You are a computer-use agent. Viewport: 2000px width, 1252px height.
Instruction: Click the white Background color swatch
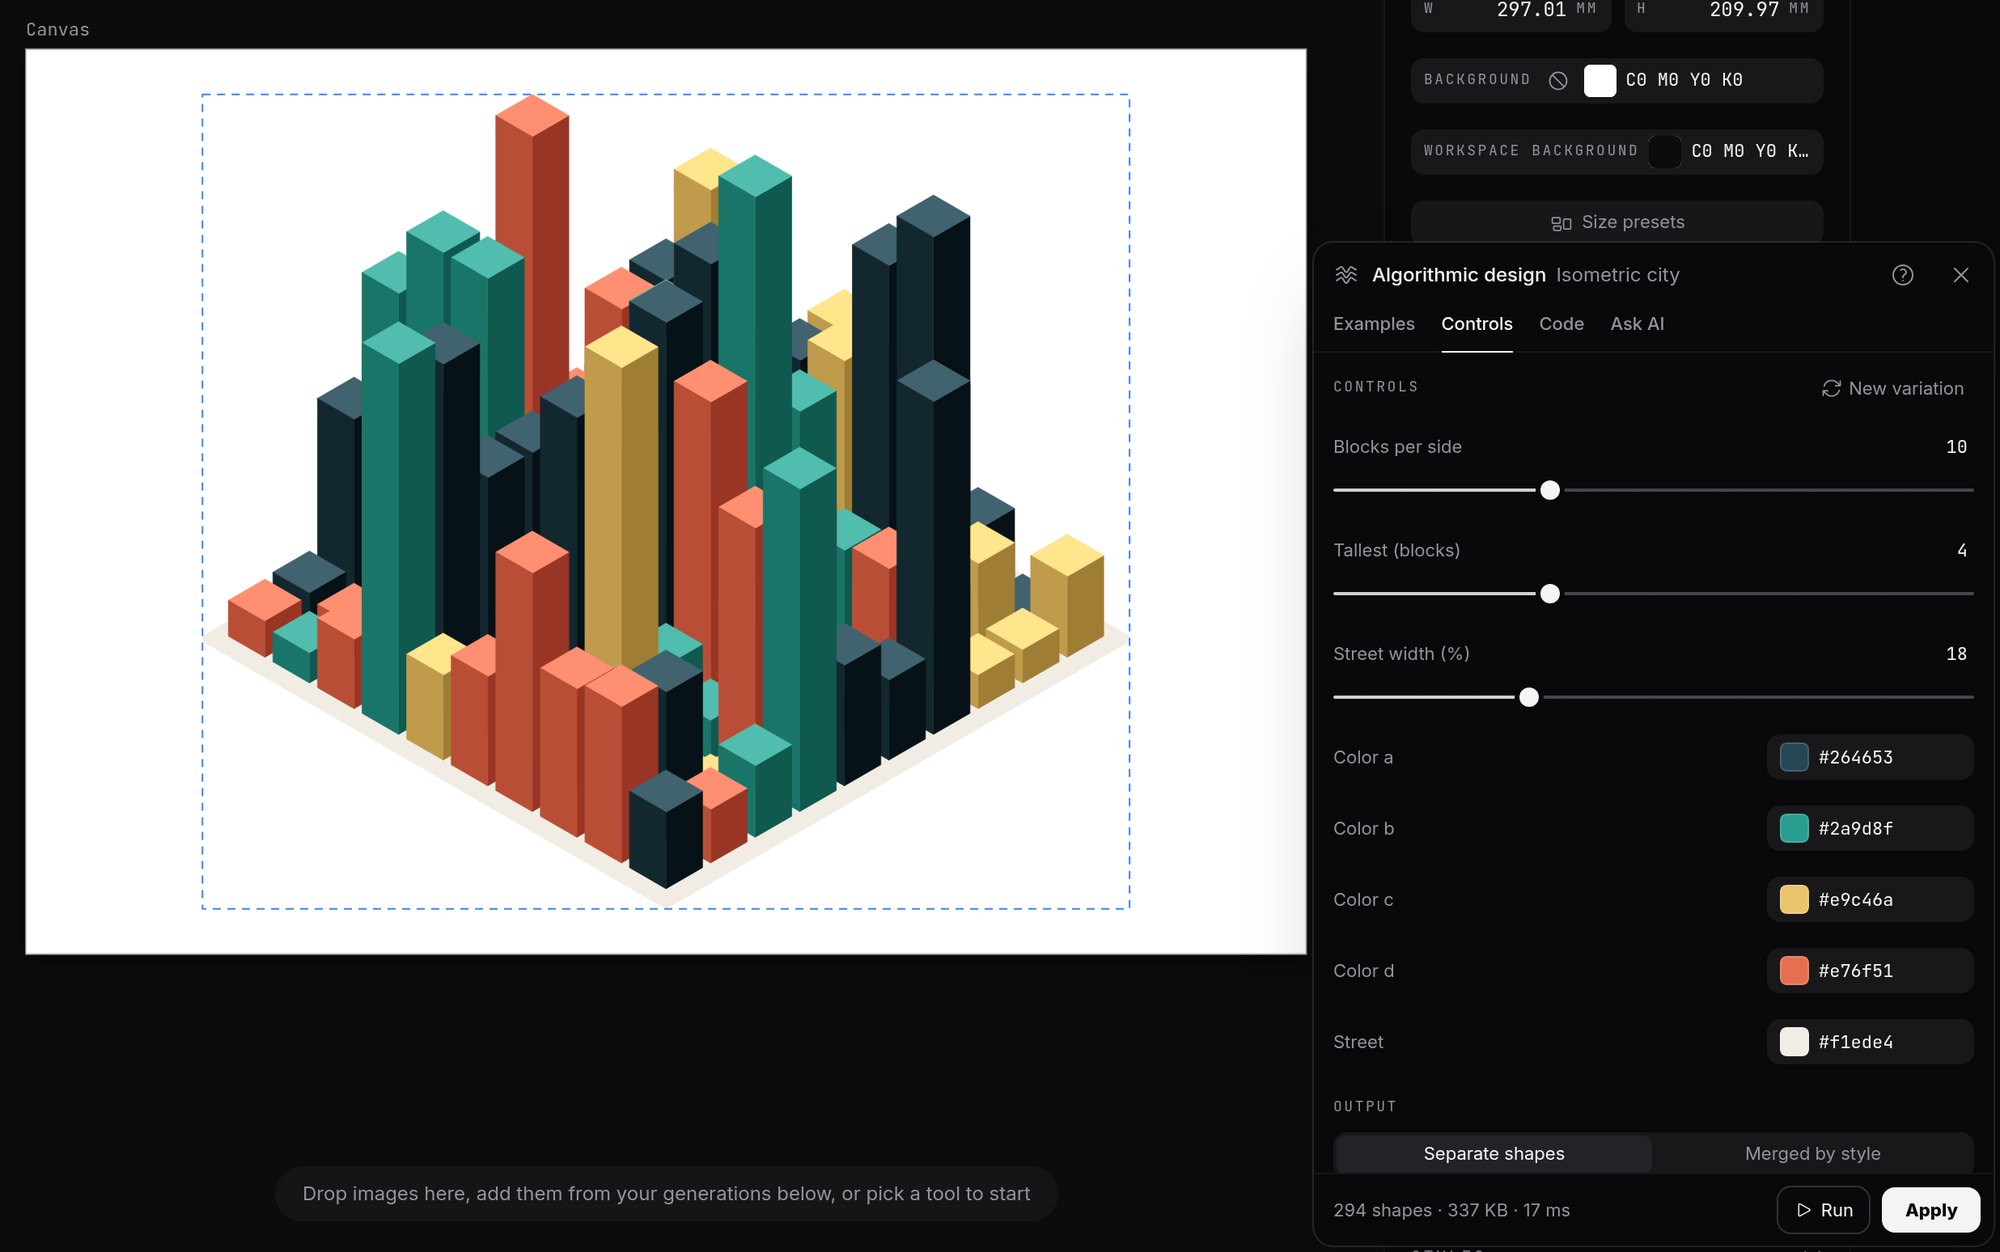[x=1599, y=80]
